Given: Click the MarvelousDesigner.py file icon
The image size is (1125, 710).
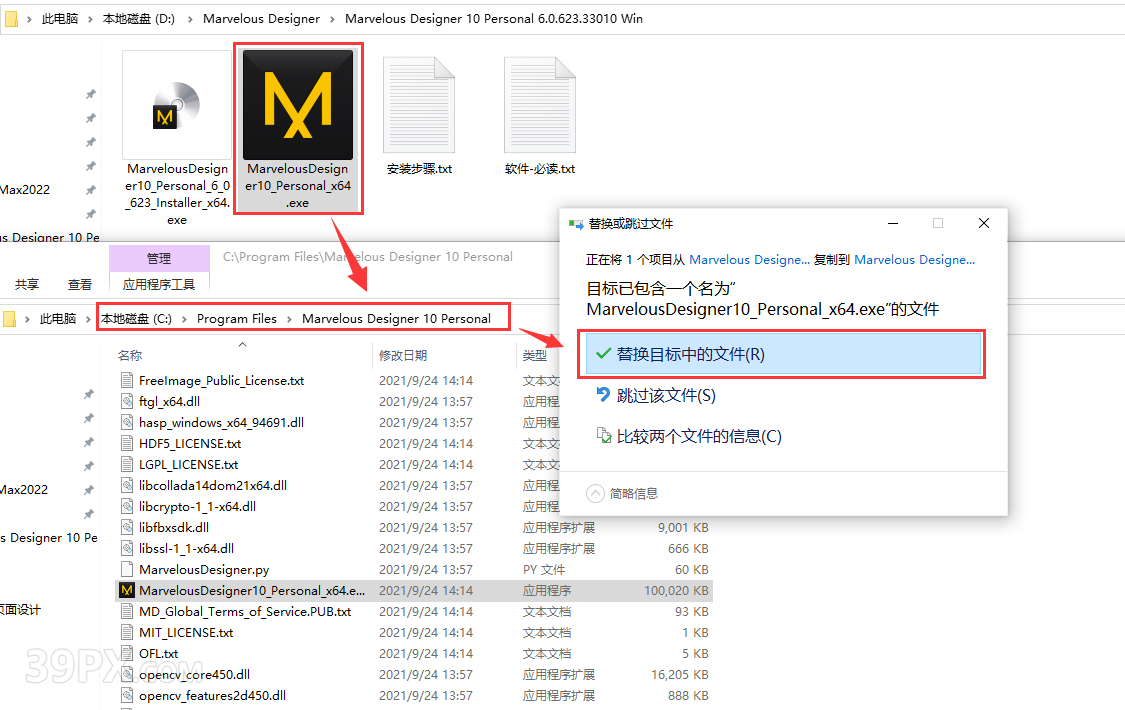Looking at the screenshot, I should click(x=127, y=569).
